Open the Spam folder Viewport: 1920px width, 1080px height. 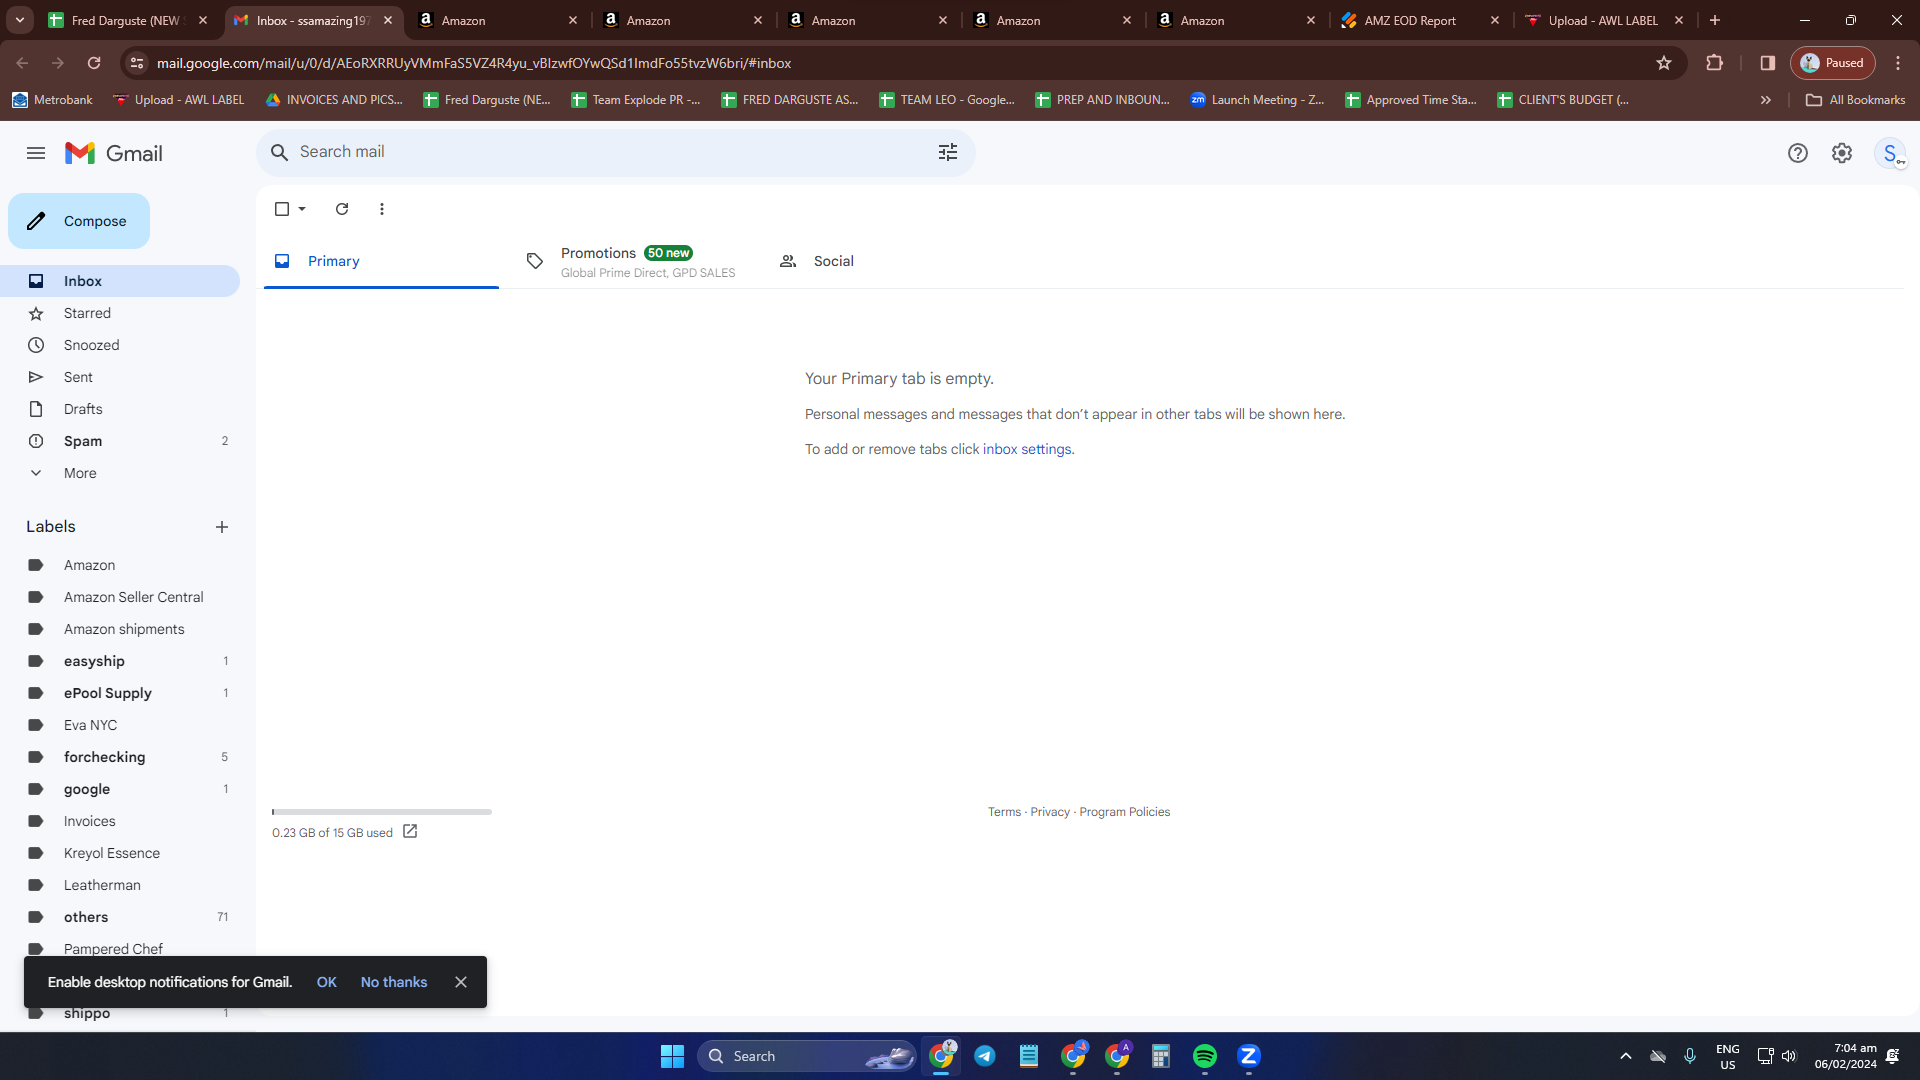120,441
